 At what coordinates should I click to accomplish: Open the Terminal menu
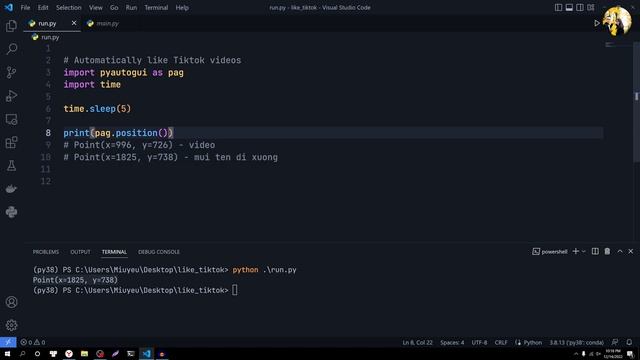click(156, 7)
